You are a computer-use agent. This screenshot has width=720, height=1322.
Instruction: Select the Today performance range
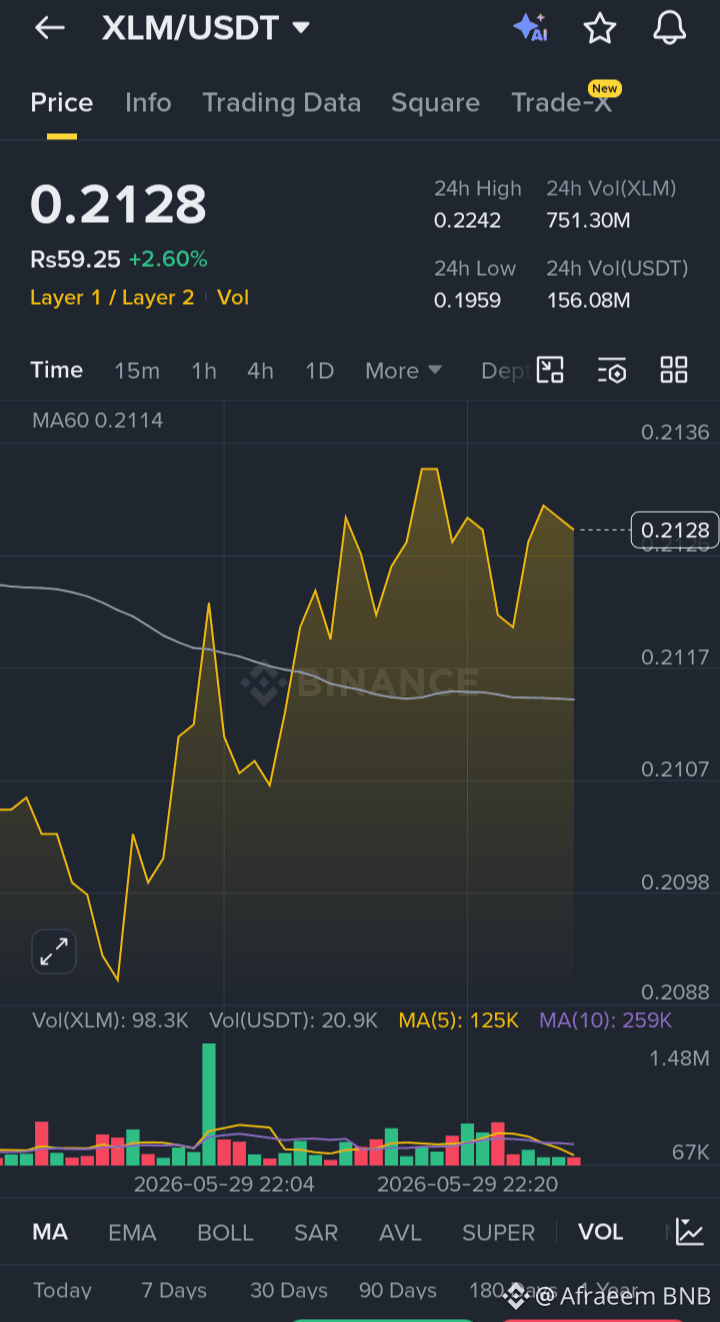click(62, 1291)
